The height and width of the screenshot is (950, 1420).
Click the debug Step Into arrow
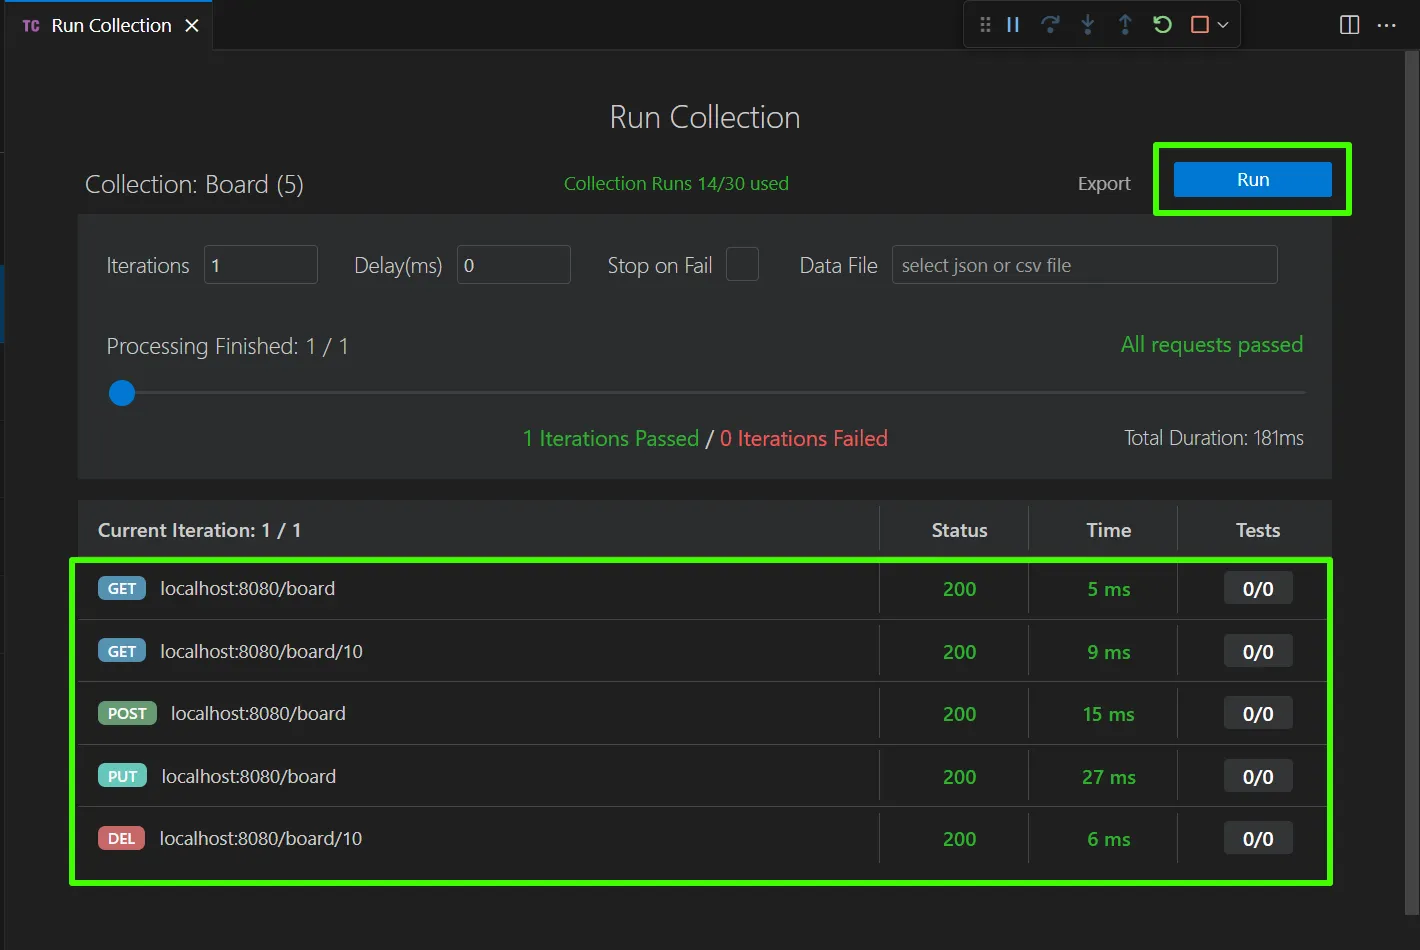pyautogui.click(x=1088, y=25)
